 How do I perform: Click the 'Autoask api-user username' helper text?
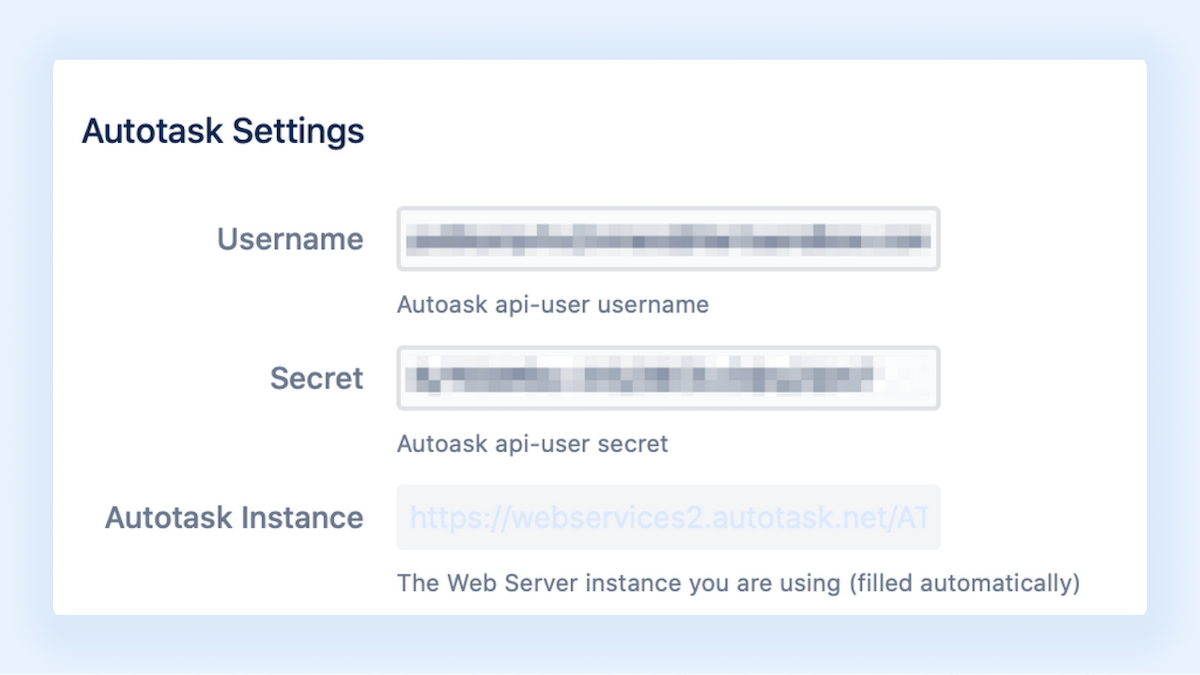[x=553, y=305]
